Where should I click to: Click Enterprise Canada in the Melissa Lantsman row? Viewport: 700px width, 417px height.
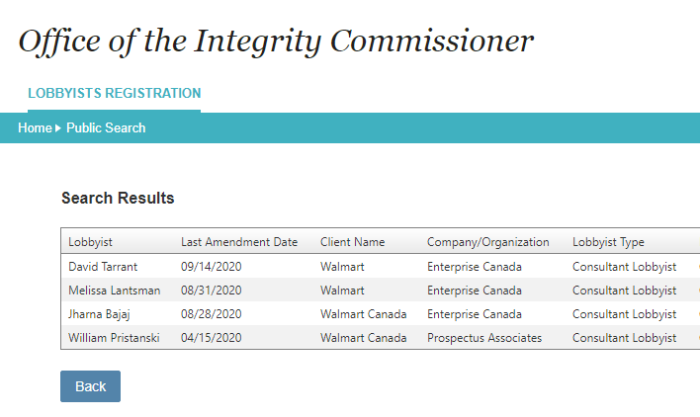coord(474,290)
